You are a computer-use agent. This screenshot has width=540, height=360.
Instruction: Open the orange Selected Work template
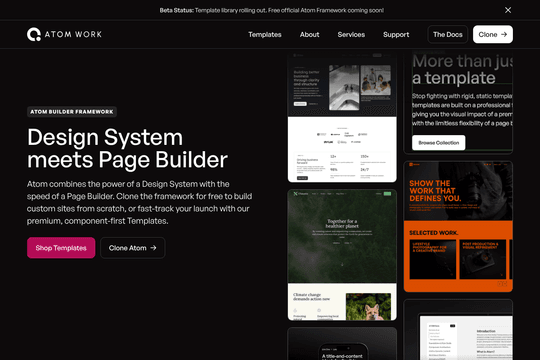(x=458, y=227)
